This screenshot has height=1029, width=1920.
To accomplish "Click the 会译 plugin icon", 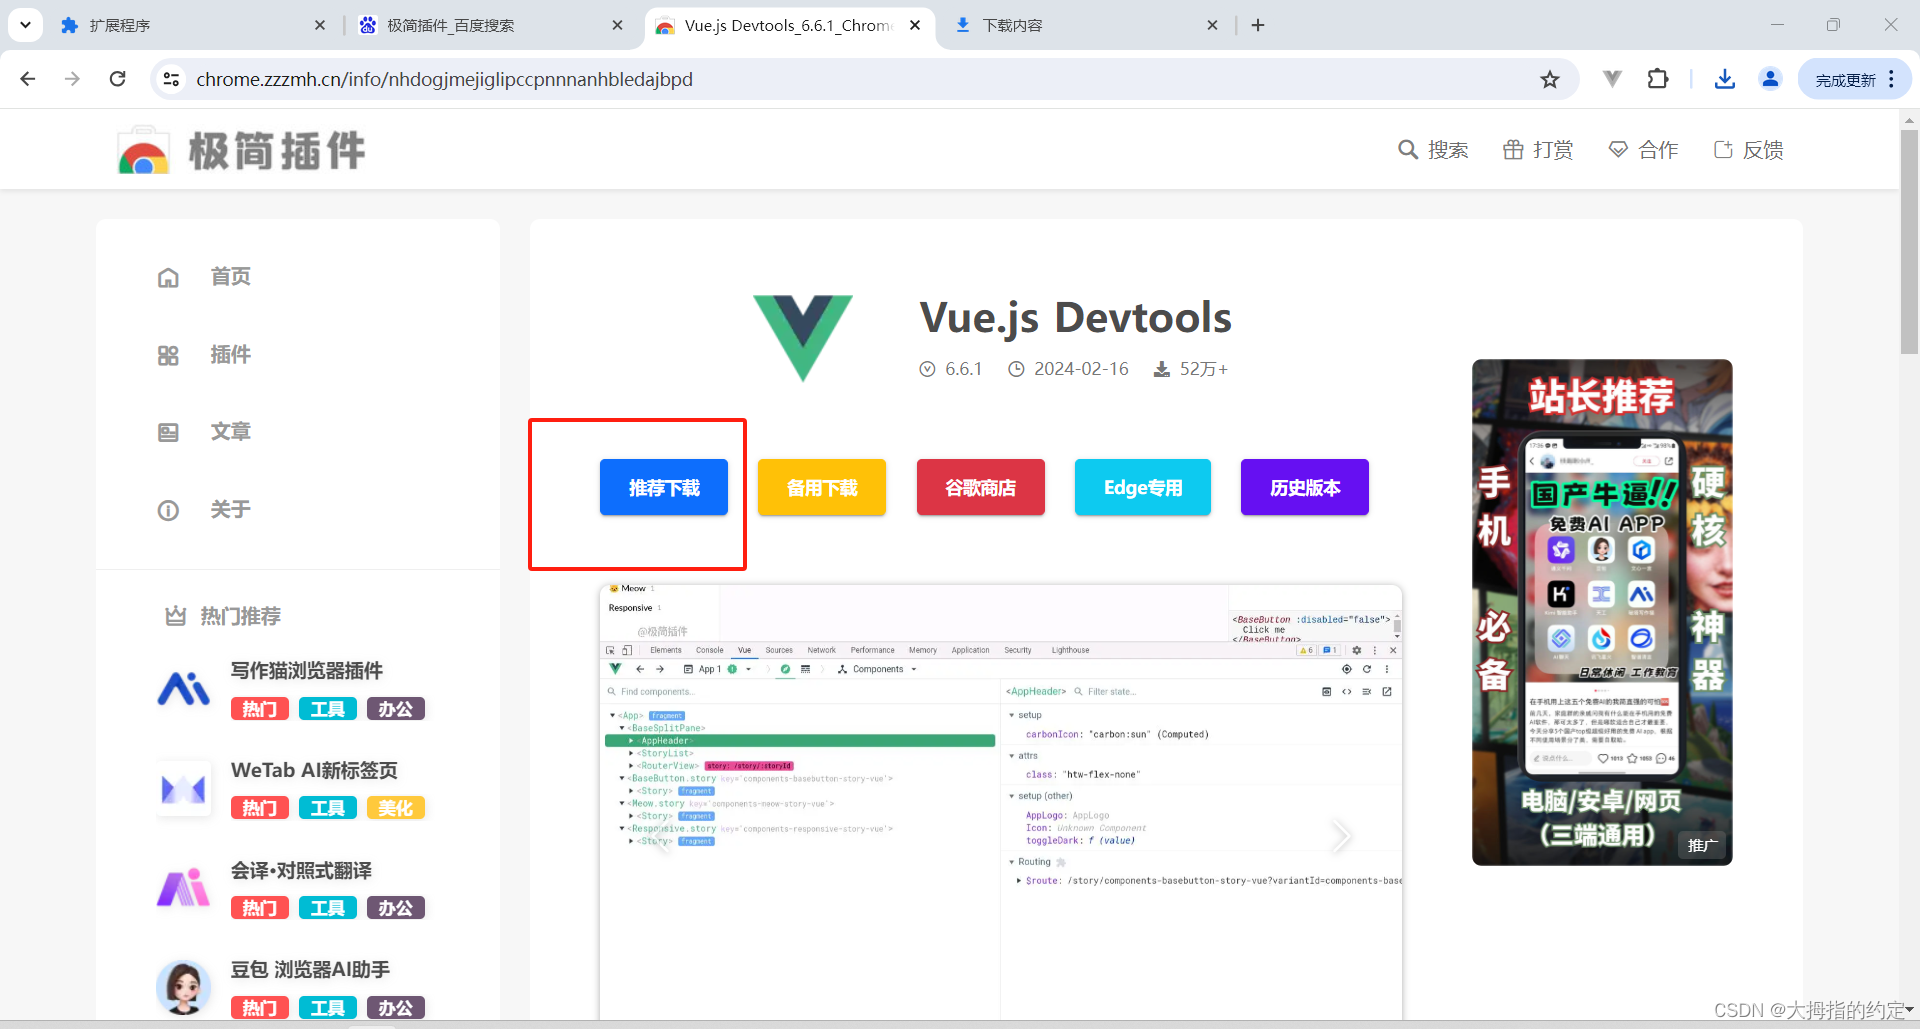I will [x=184, y=888].
